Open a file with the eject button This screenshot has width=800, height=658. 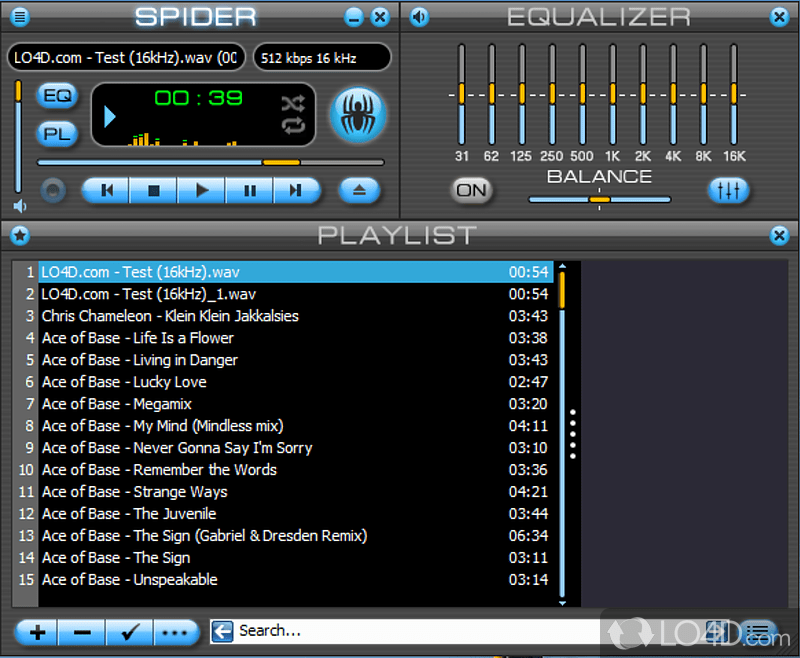click(x=359, y=191)
